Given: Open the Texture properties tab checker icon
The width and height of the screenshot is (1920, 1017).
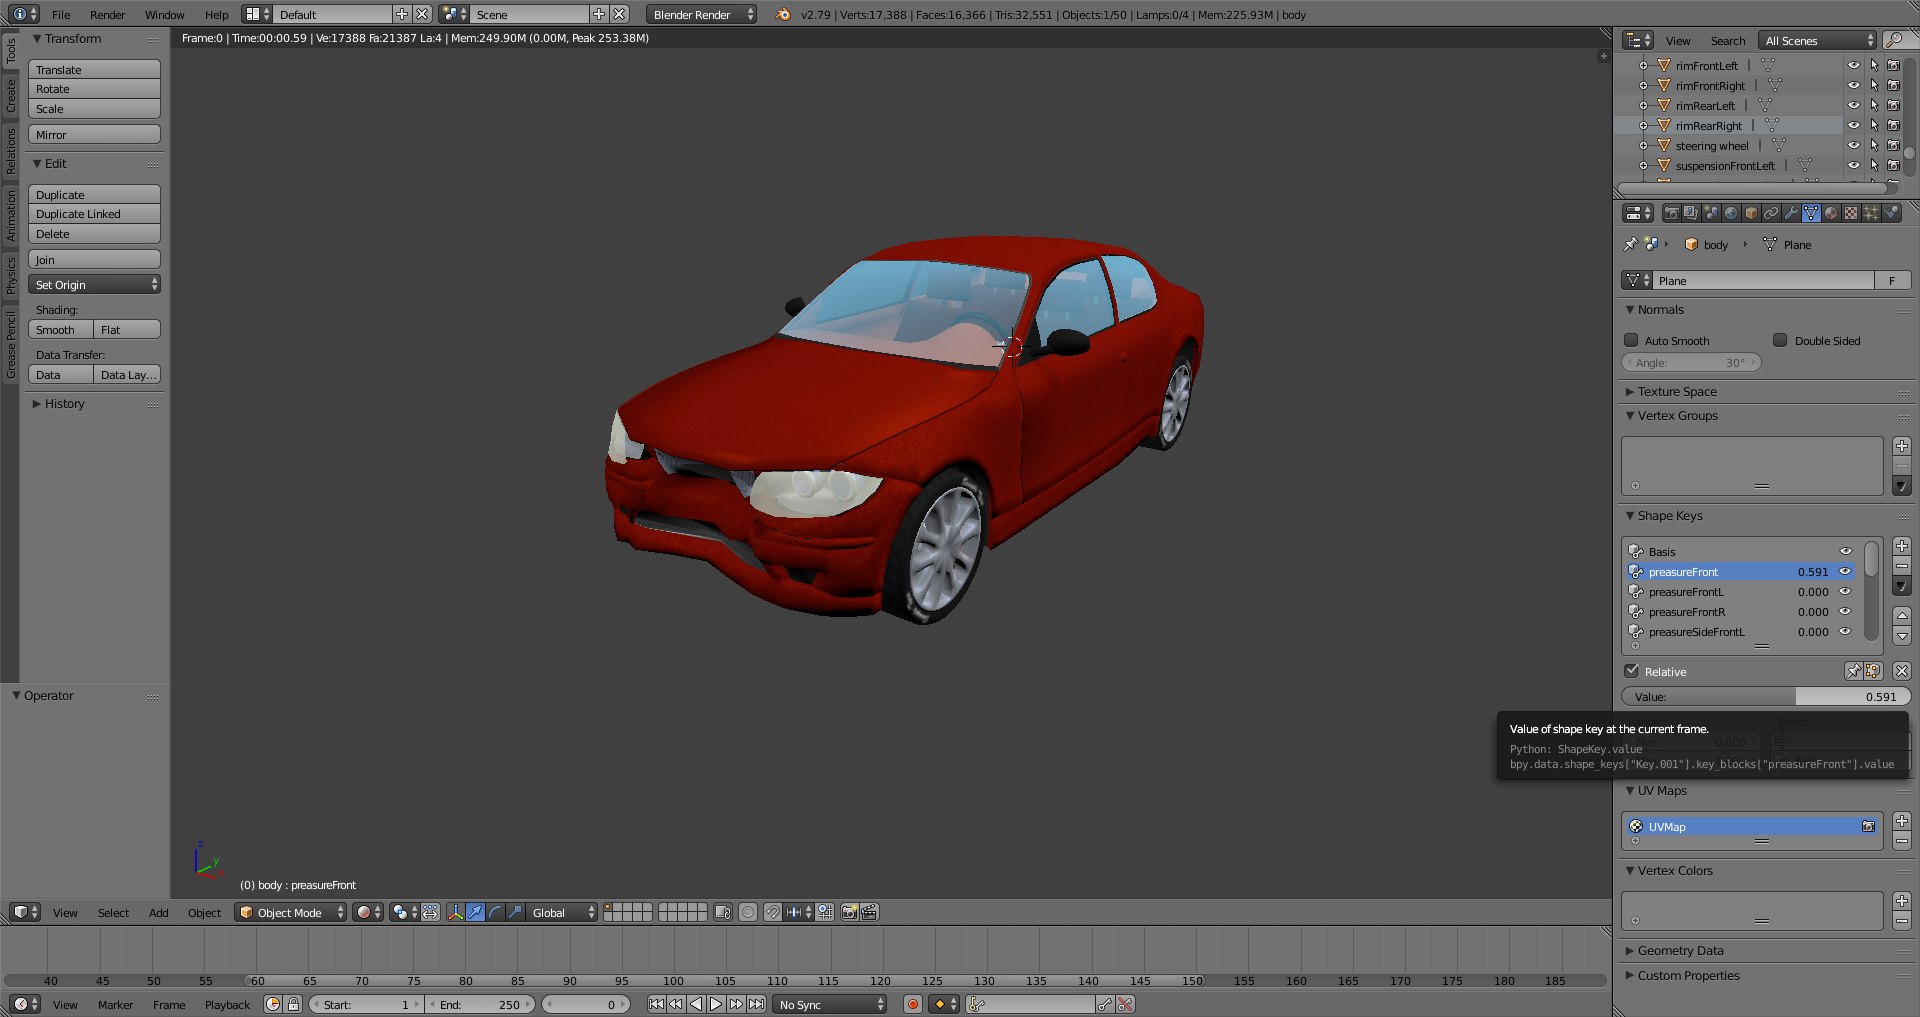Looking at the screenshot, I should coord(1851,213).
